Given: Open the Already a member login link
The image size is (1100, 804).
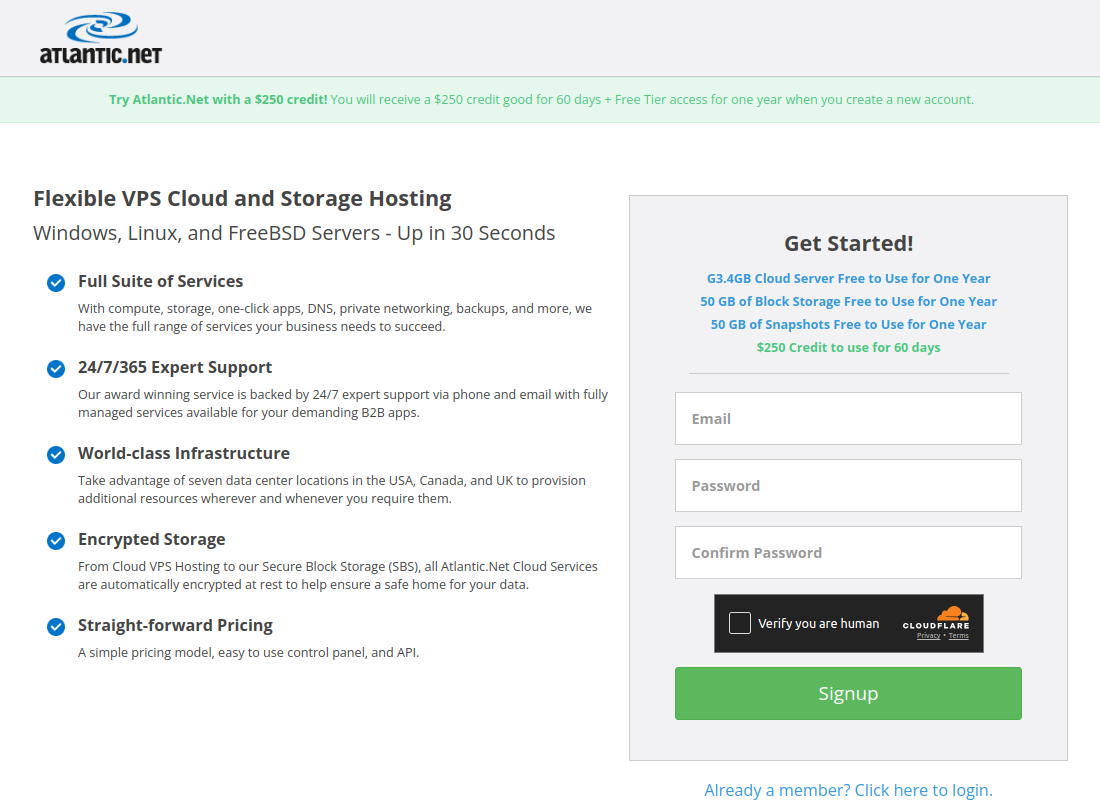Looking at the screenshot, I should pos(848,790).
